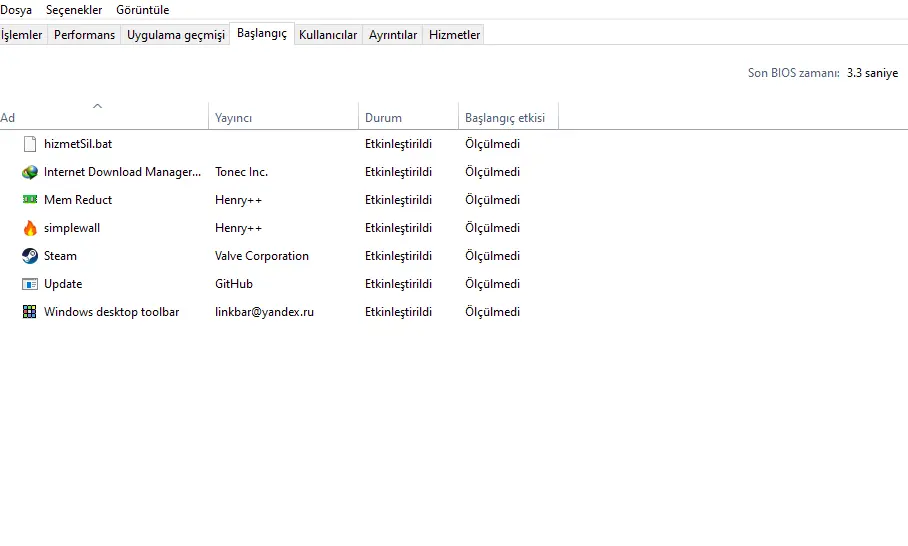This screenshot has width=908, height=546.
Task: Switch to the Kullanıcılar tab
Action: pos(328,35)
